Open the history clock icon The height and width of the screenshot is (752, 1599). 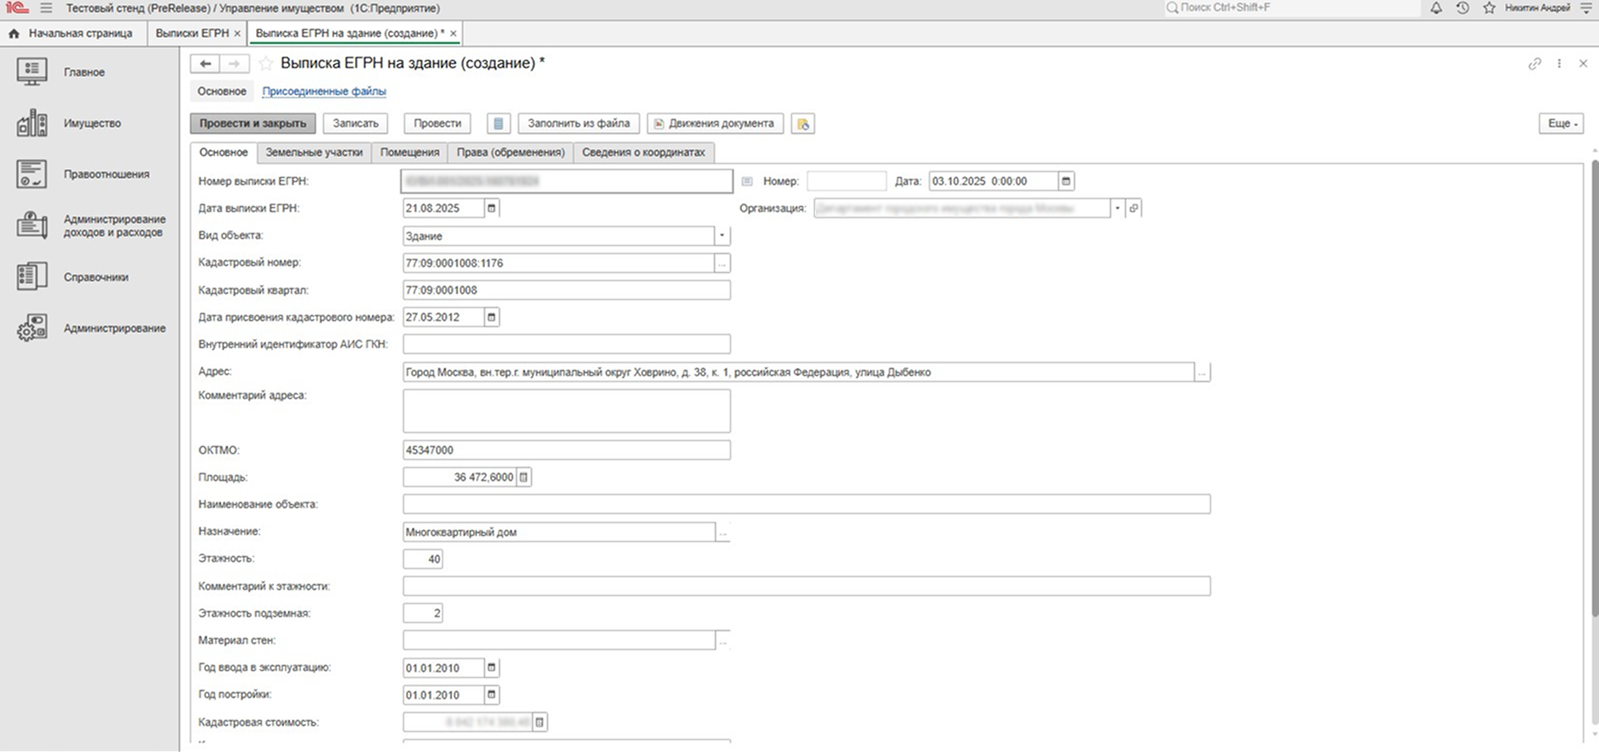(1462, 8)
